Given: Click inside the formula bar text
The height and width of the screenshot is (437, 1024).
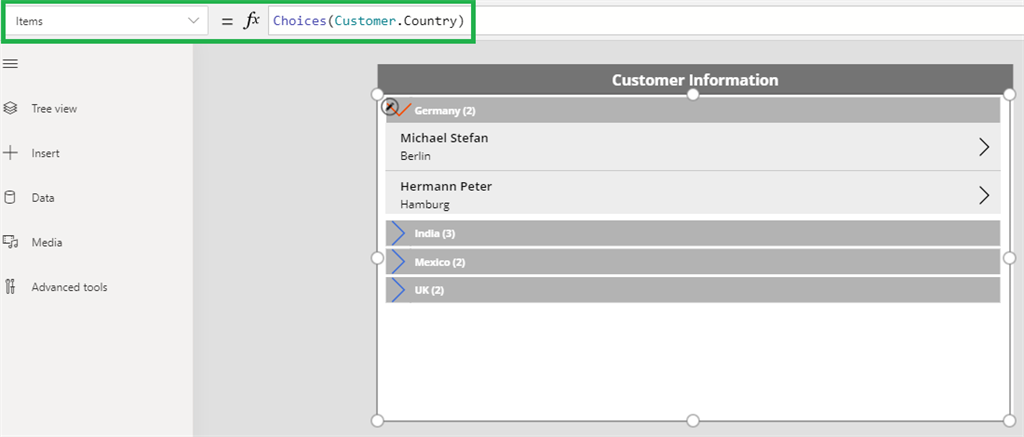Looking at the screenshot, I should coord(368,21).
